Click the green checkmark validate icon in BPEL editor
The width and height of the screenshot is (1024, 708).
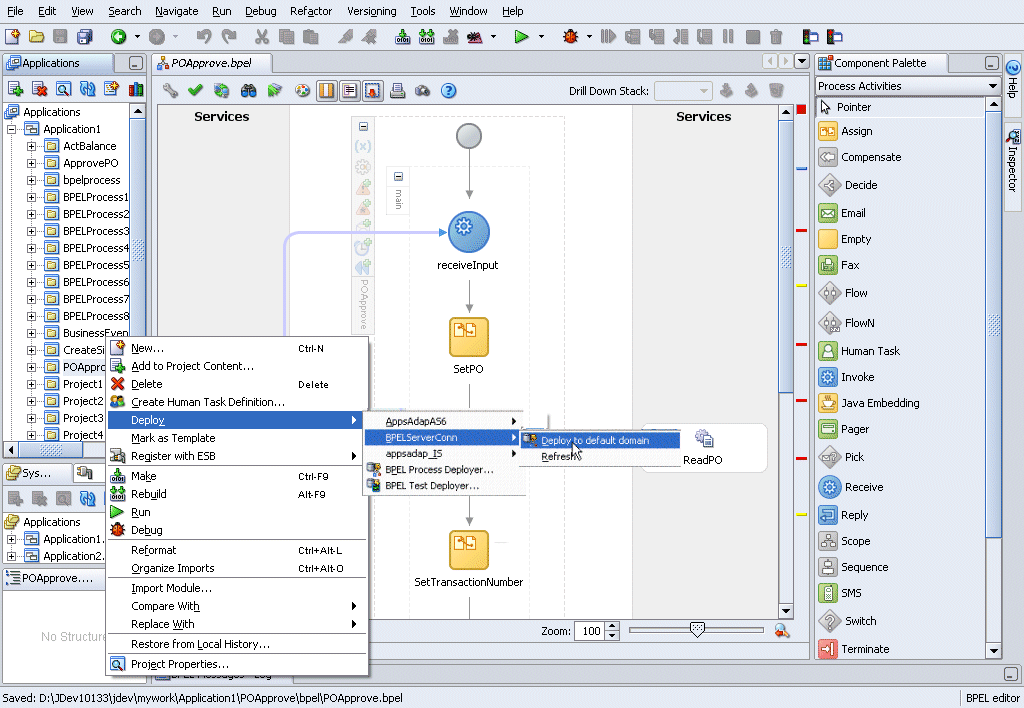[x=195, y=91]
